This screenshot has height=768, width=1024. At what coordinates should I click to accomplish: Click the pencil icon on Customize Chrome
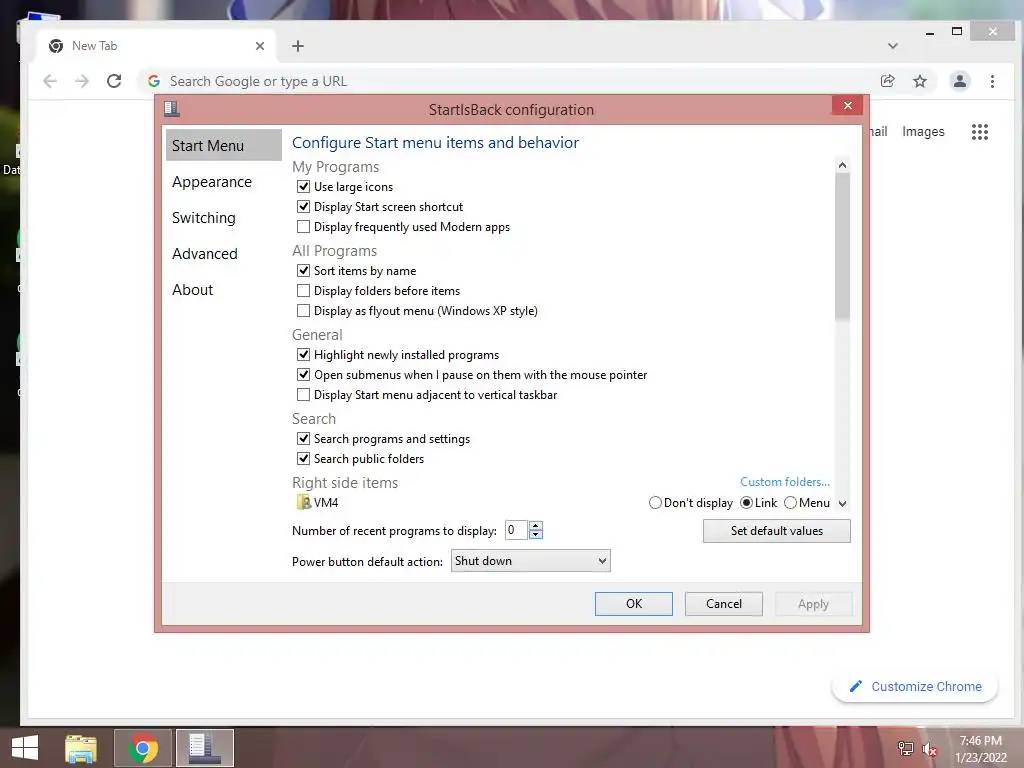[x=856, y=686]
